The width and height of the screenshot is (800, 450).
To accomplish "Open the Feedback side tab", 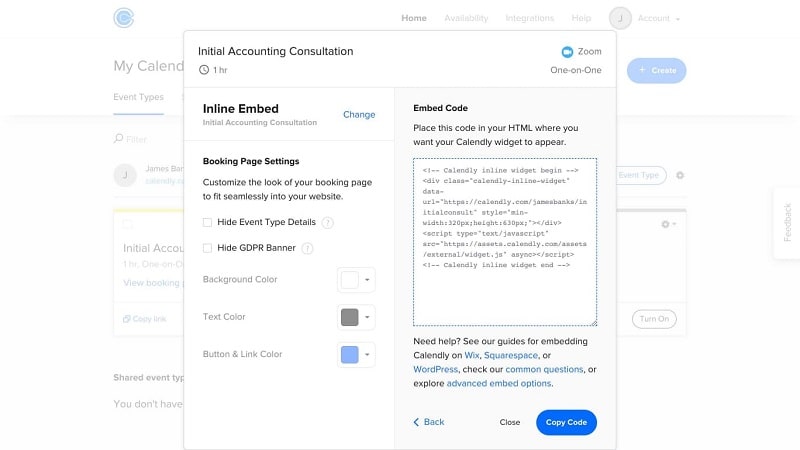I will pos(787,223).
